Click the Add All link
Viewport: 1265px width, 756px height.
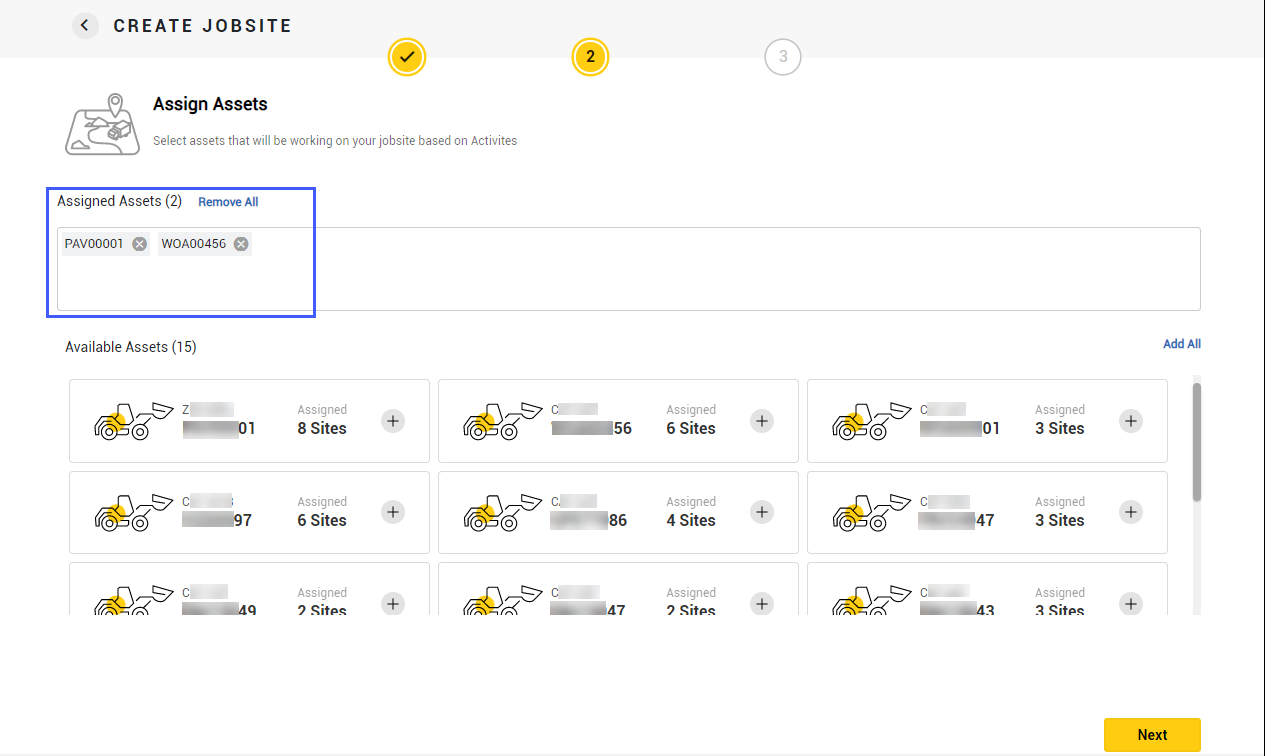(1181, 344)
